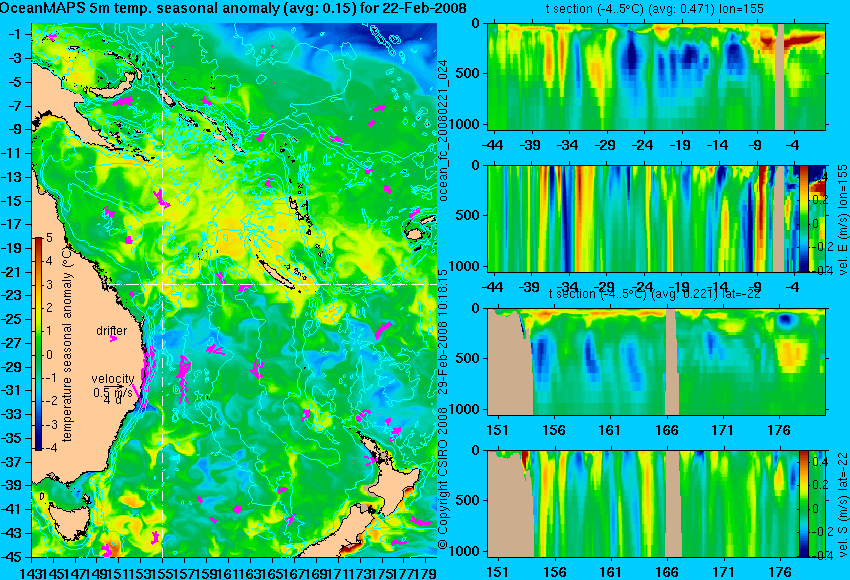Click the vel. E color scale bar
This screenshot has width=850, height=580.
[x=804, y=218]
